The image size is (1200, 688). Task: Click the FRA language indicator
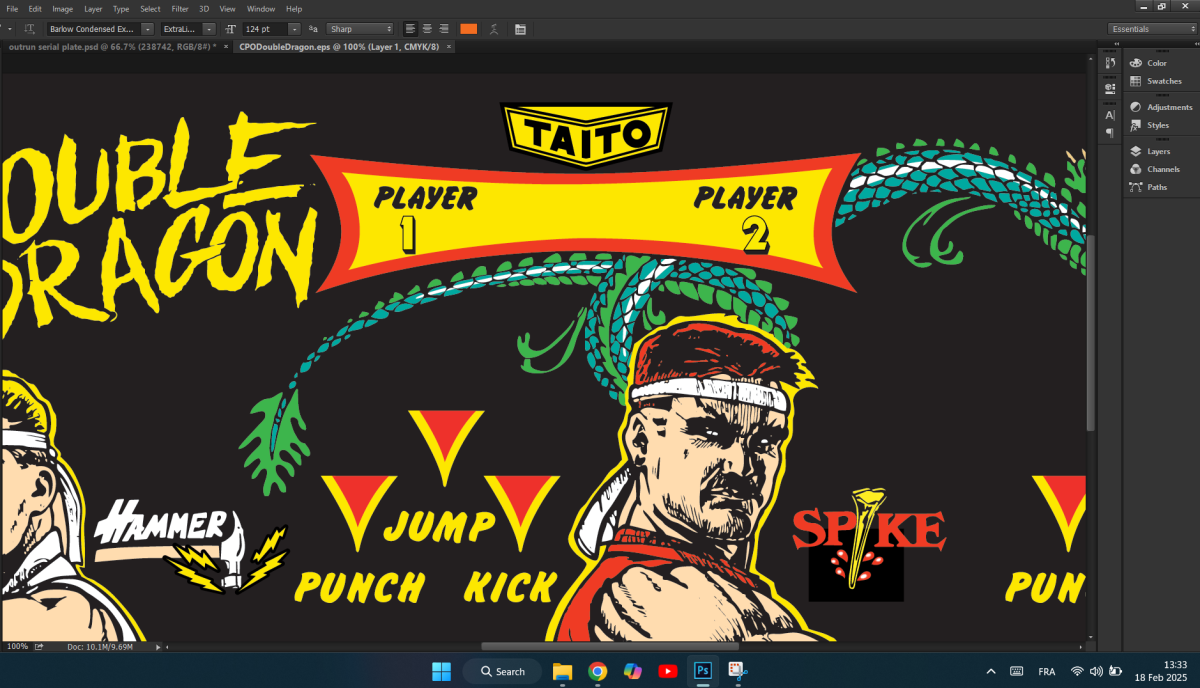point(1047,671)
